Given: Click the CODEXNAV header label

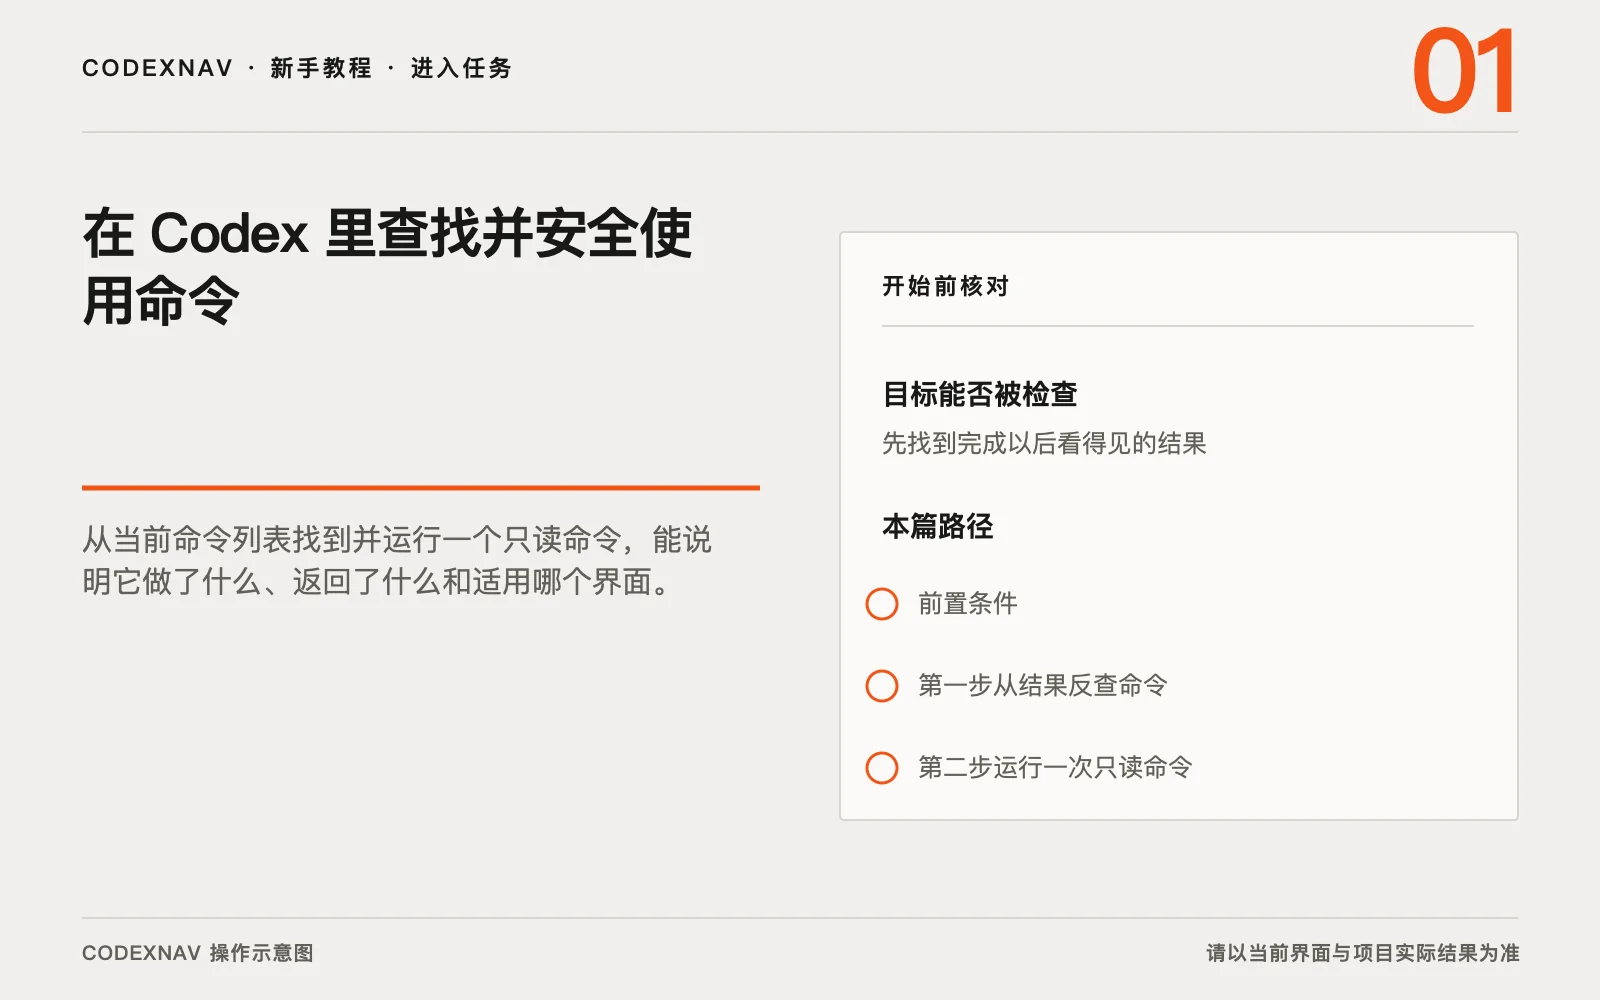Looking at the screenshot, I should tap(157, 68).
